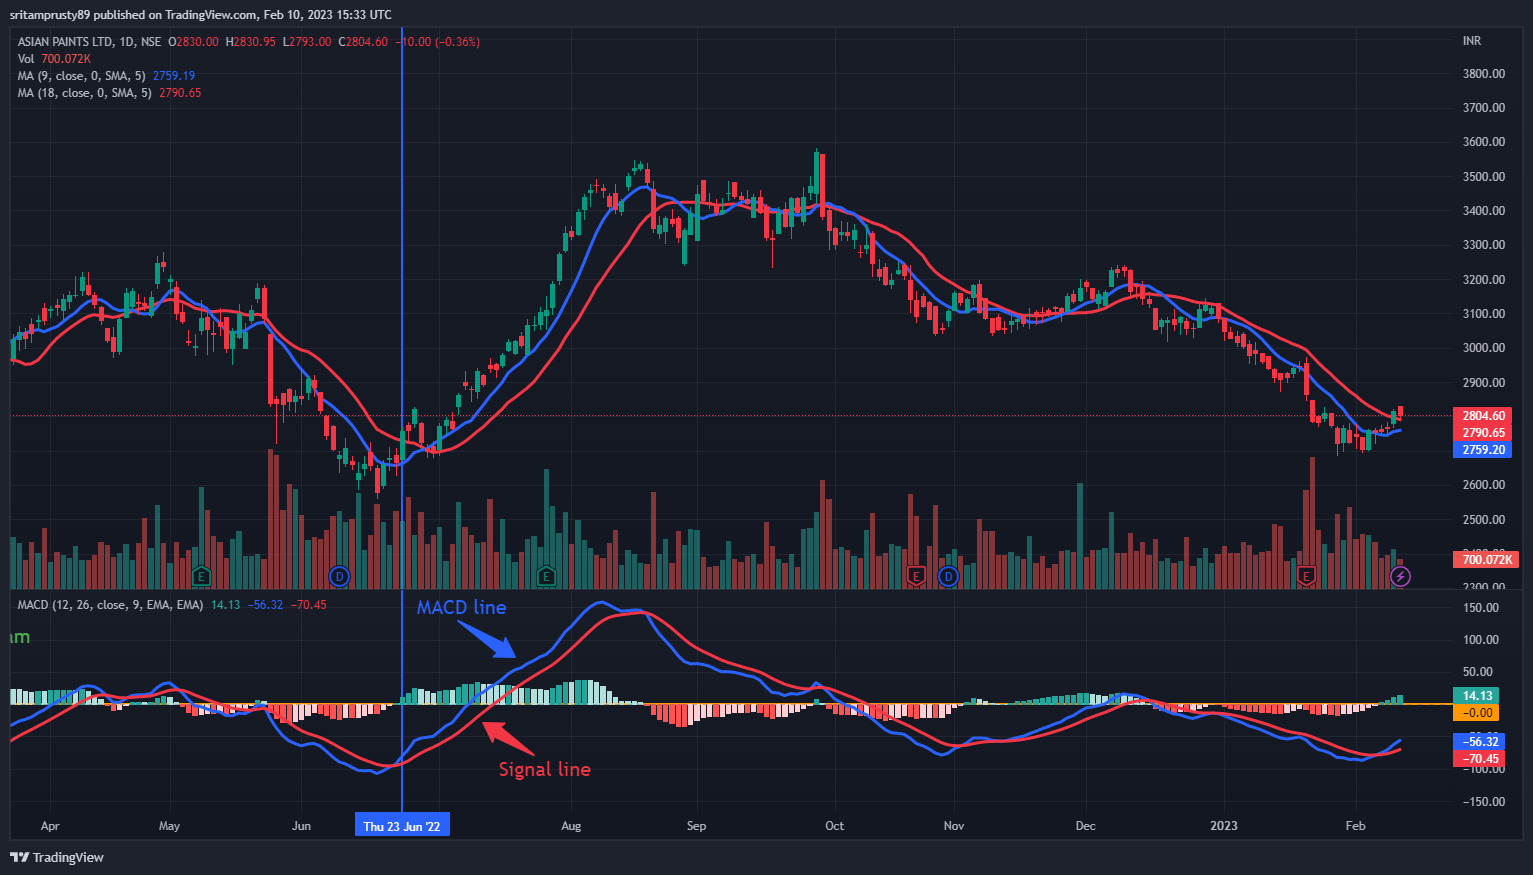The height and width of the screenshot is (875, 1533).
Task: Select the blue "MACD line" text annotation
Action: click(x=461, y=607)
